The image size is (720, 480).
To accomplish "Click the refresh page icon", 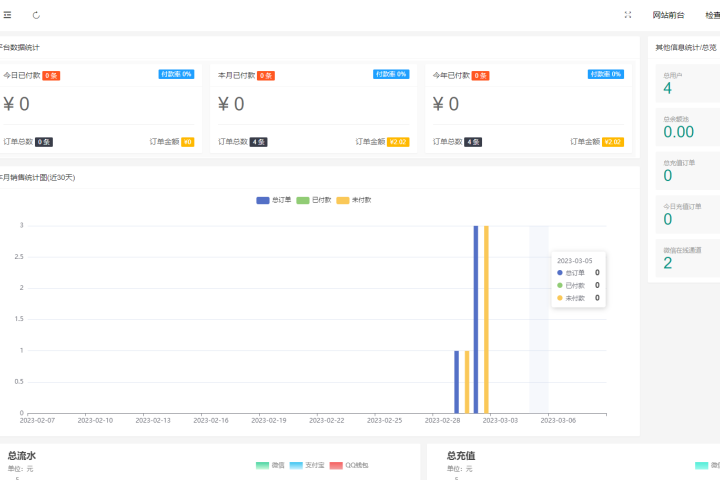I will coord(37,15).
